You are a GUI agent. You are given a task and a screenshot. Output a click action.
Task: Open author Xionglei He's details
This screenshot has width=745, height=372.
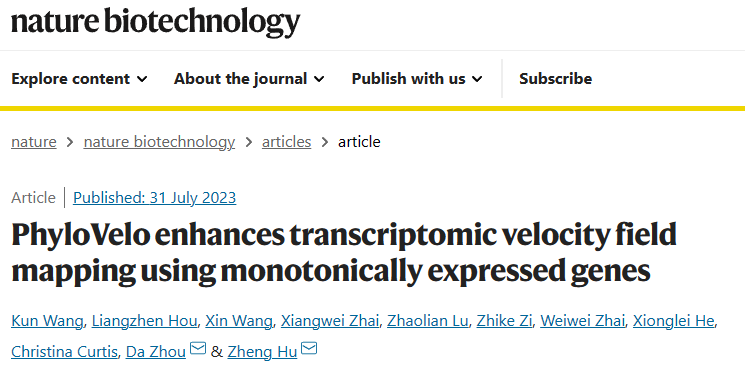click(674, 322)
